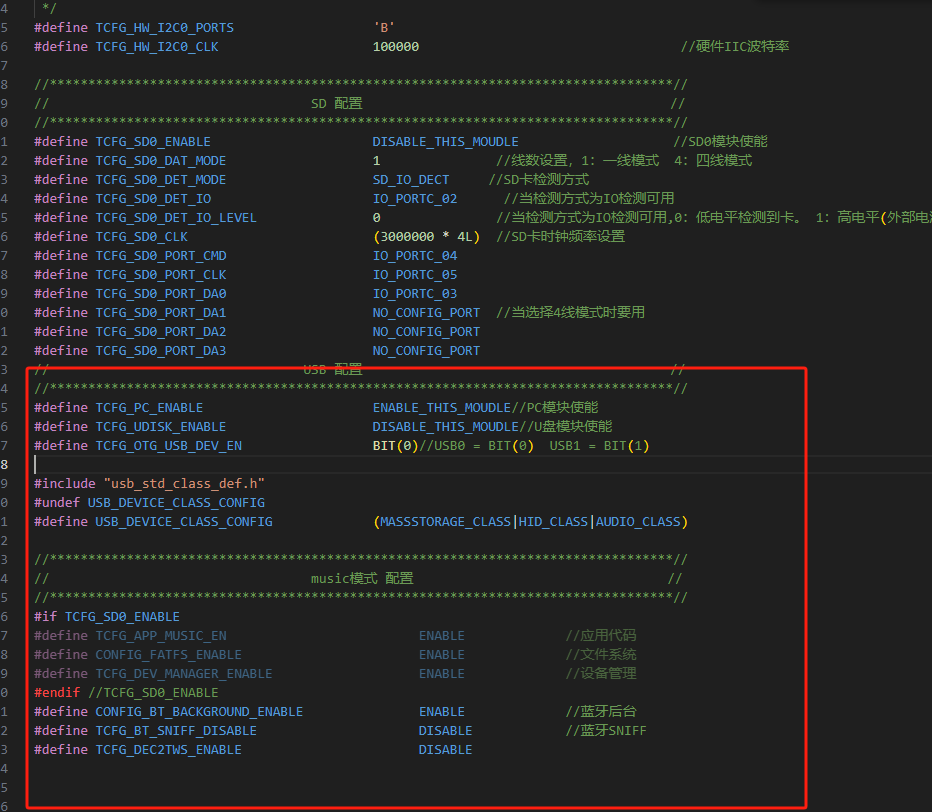
Task: Click TCFG_SD0_DET_IO_LEVEL macro name
Action: pos(177,218)
